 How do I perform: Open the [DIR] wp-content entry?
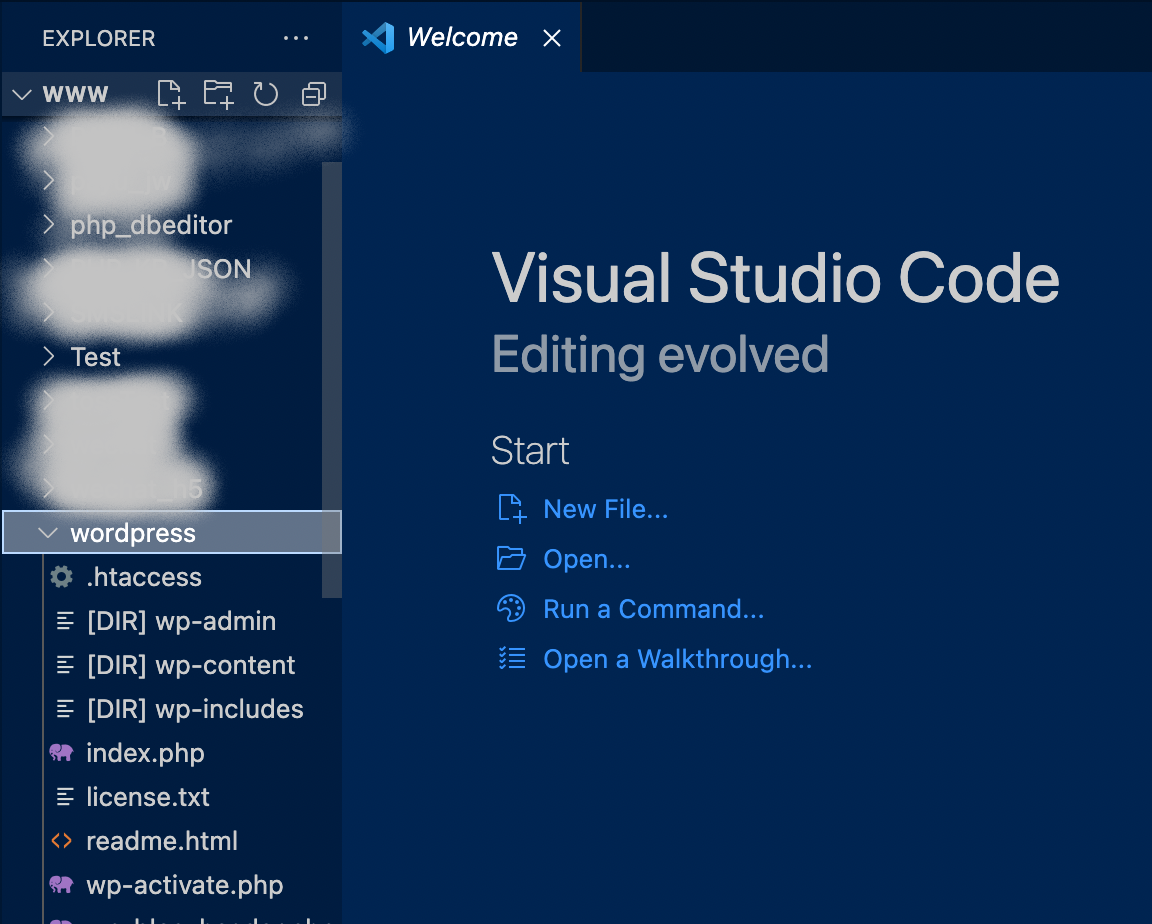[191, 665]
